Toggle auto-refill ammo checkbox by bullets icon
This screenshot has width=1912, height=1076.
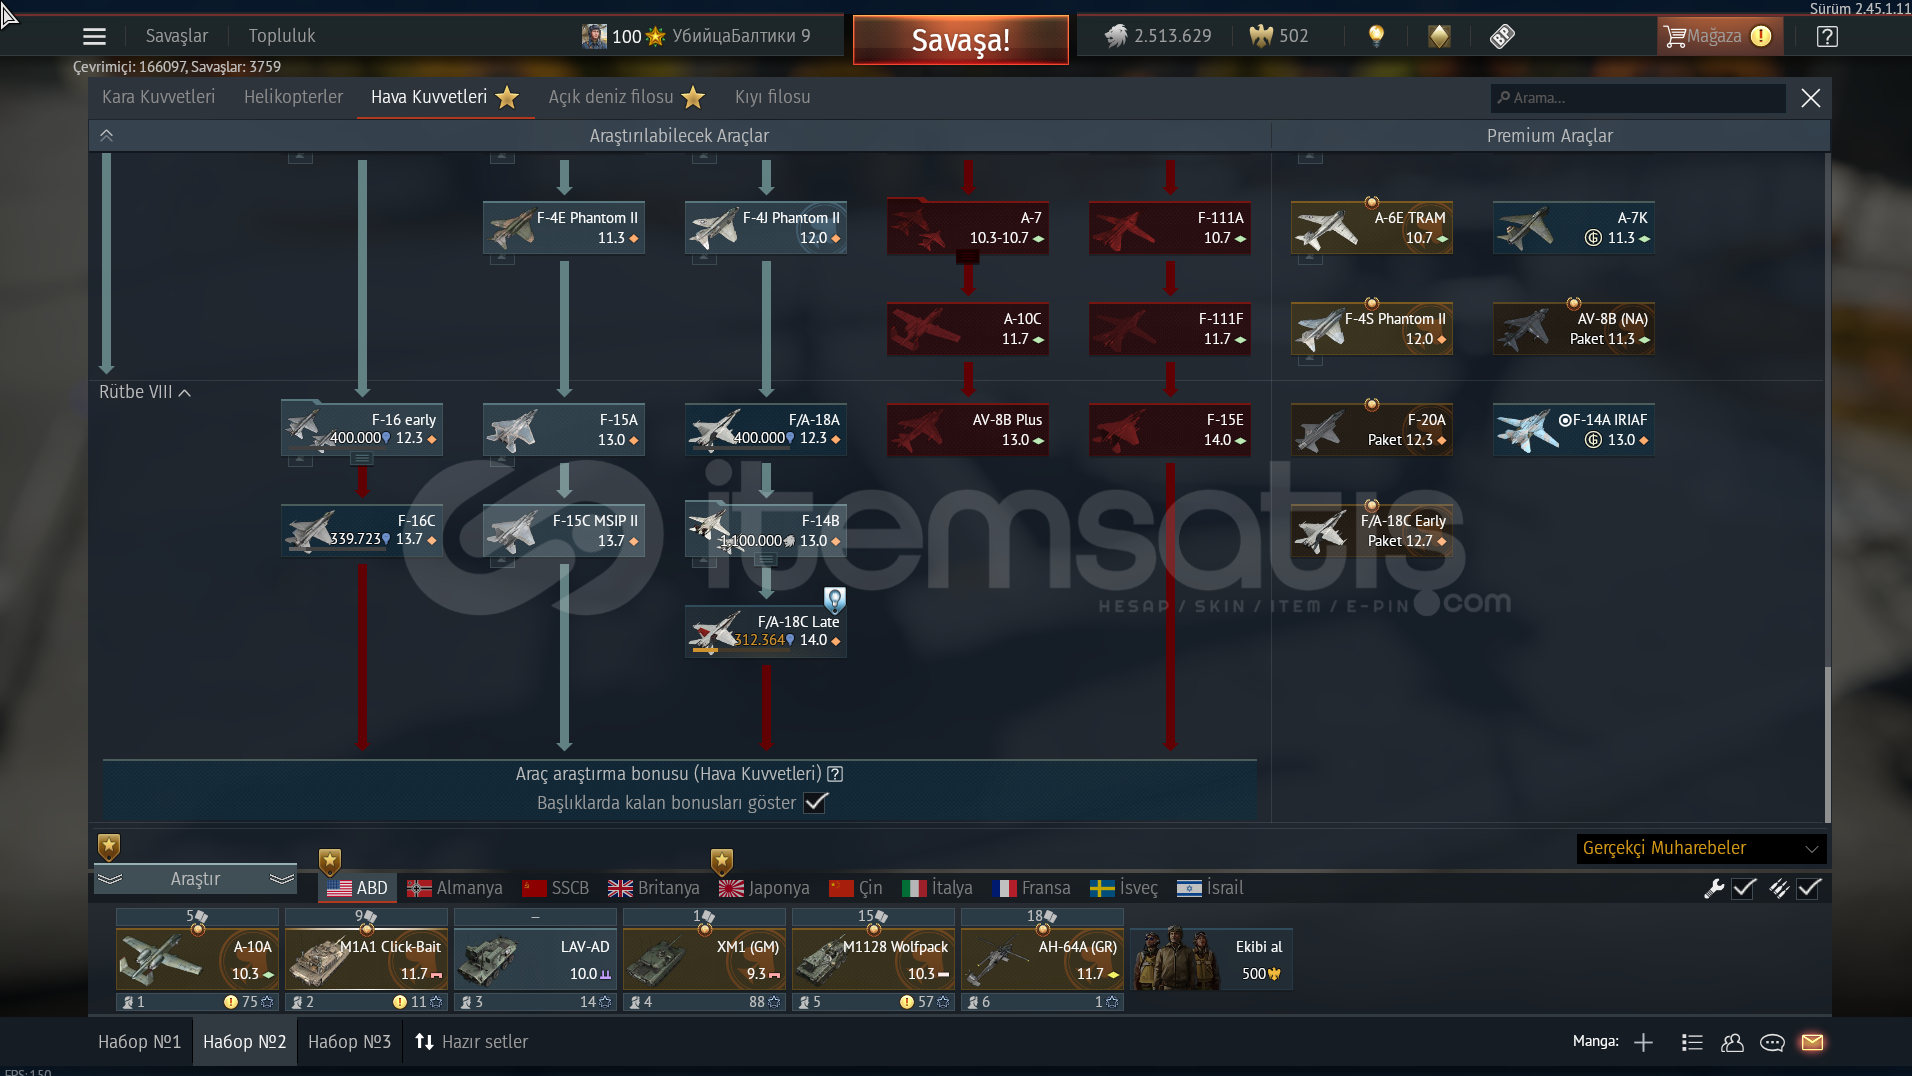point(1809,888)
